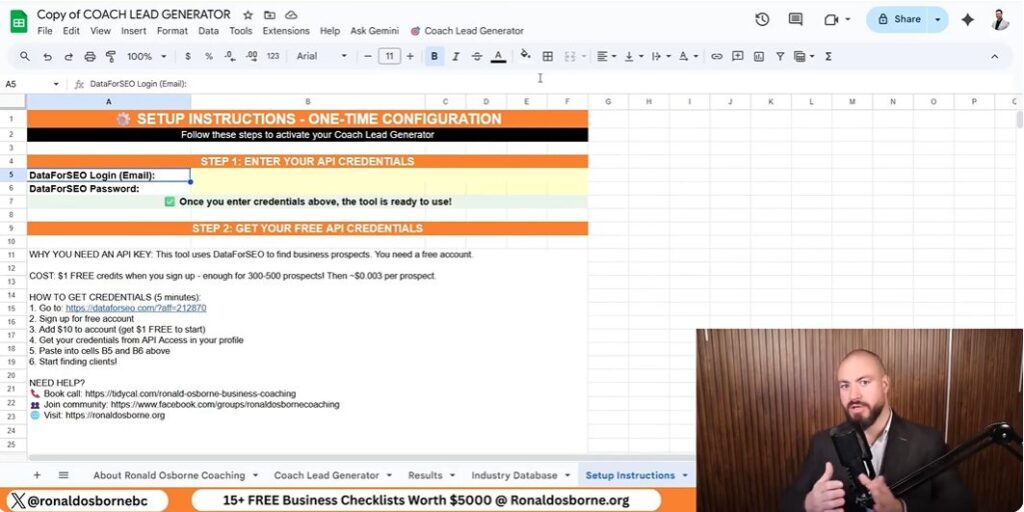Open the Data menu
This screenshot has width=1024, height=512.
point(208,31)
